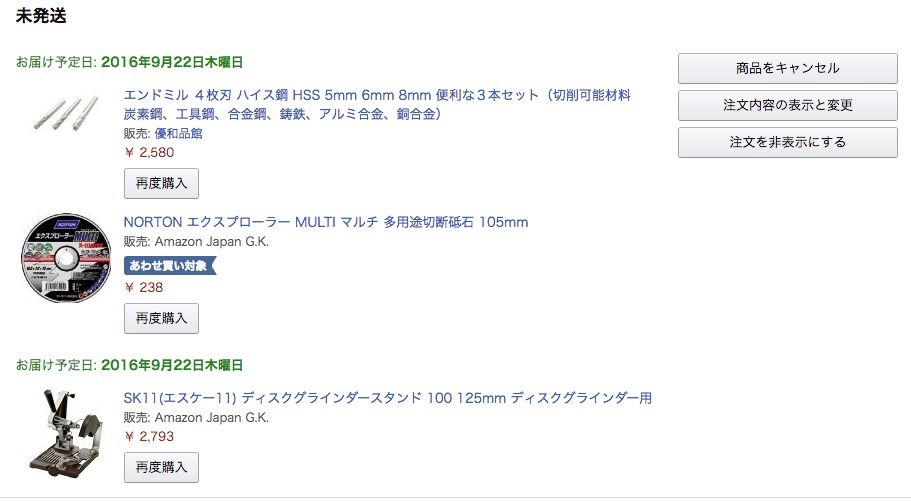Click the delivery date above the SK11 item
The width and height of the screenshot is (911, 502).
(172, 365)
